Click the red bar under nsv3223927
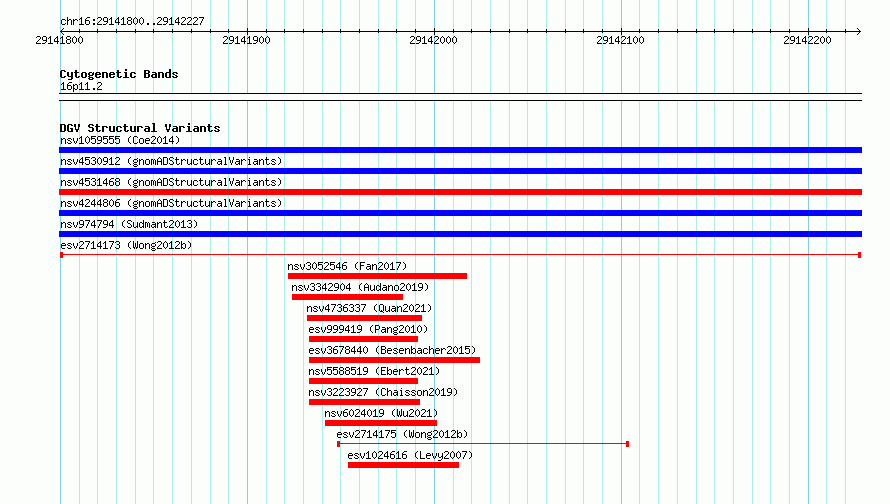 coord(364,402)
